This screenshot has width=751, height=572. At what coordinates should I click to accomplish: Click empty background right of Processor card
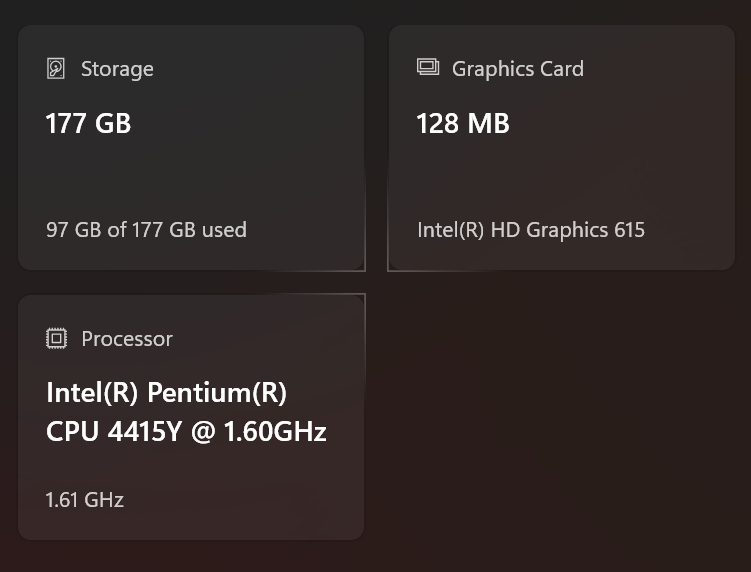tap(560, 420)
